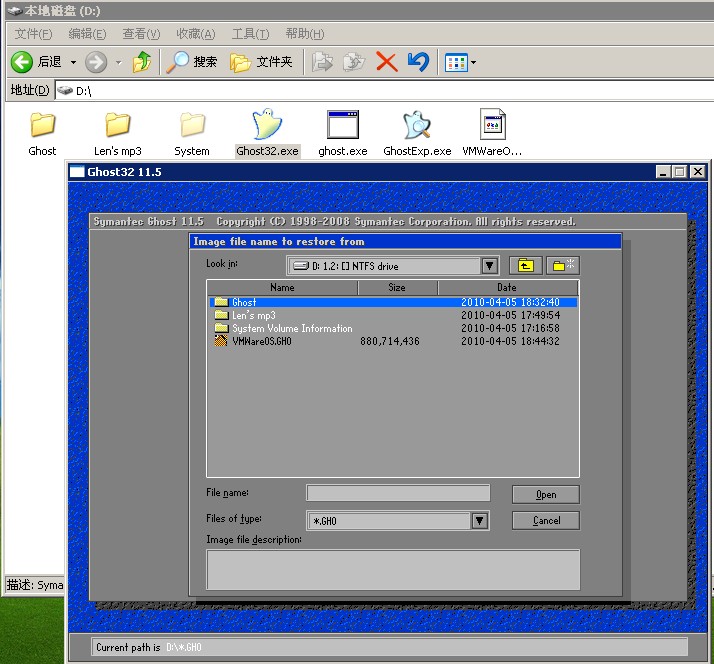
Task: Click the File name input field
Action: tap(398, 493)
